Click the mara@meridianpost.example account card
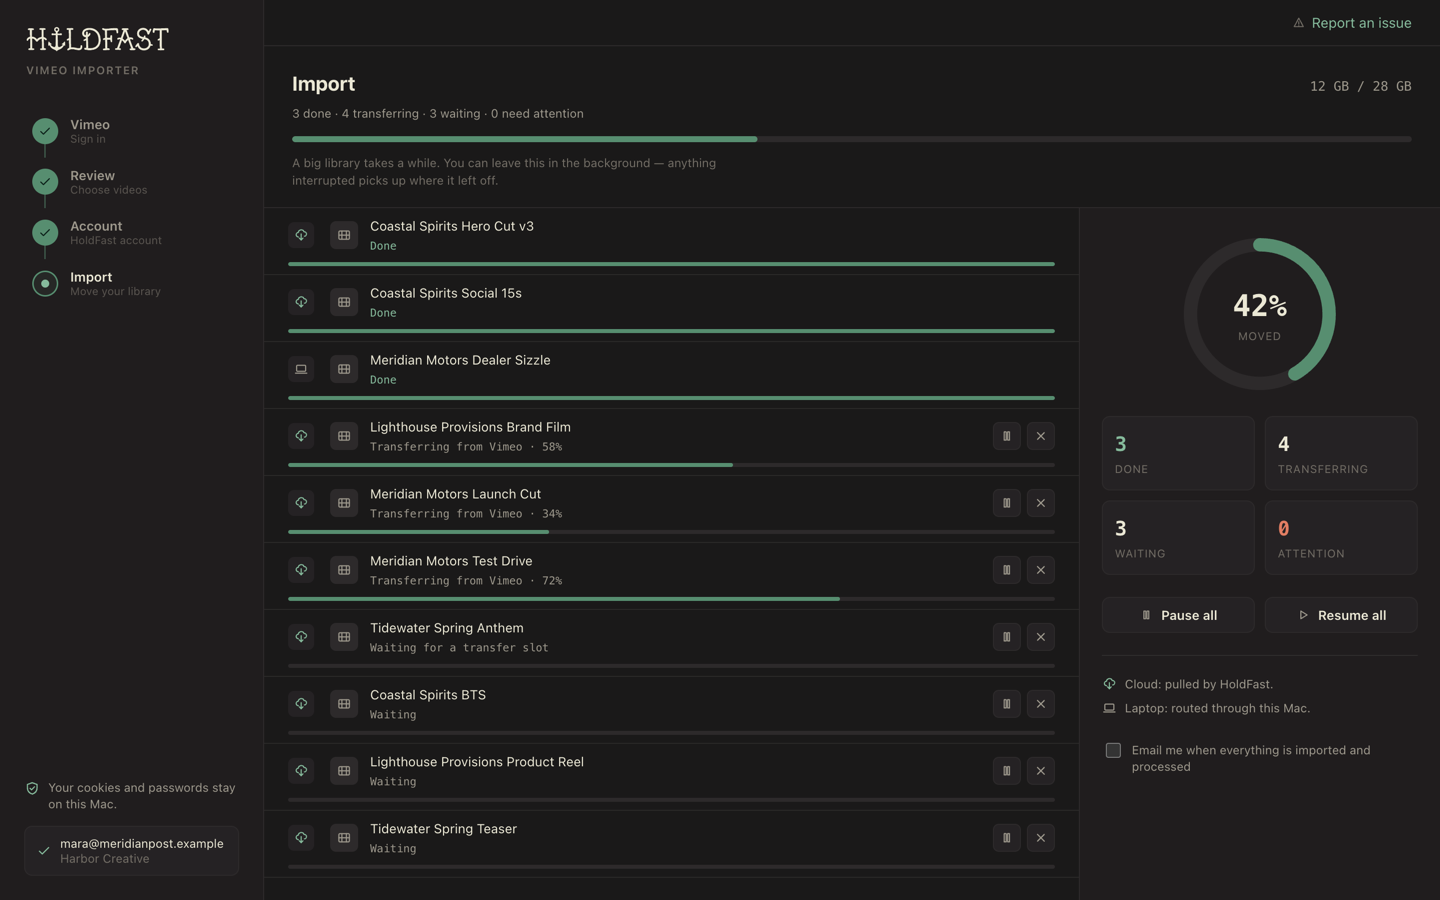Image resolution: width=1440 pixels, height=900 pixels. tap(131, 851)
